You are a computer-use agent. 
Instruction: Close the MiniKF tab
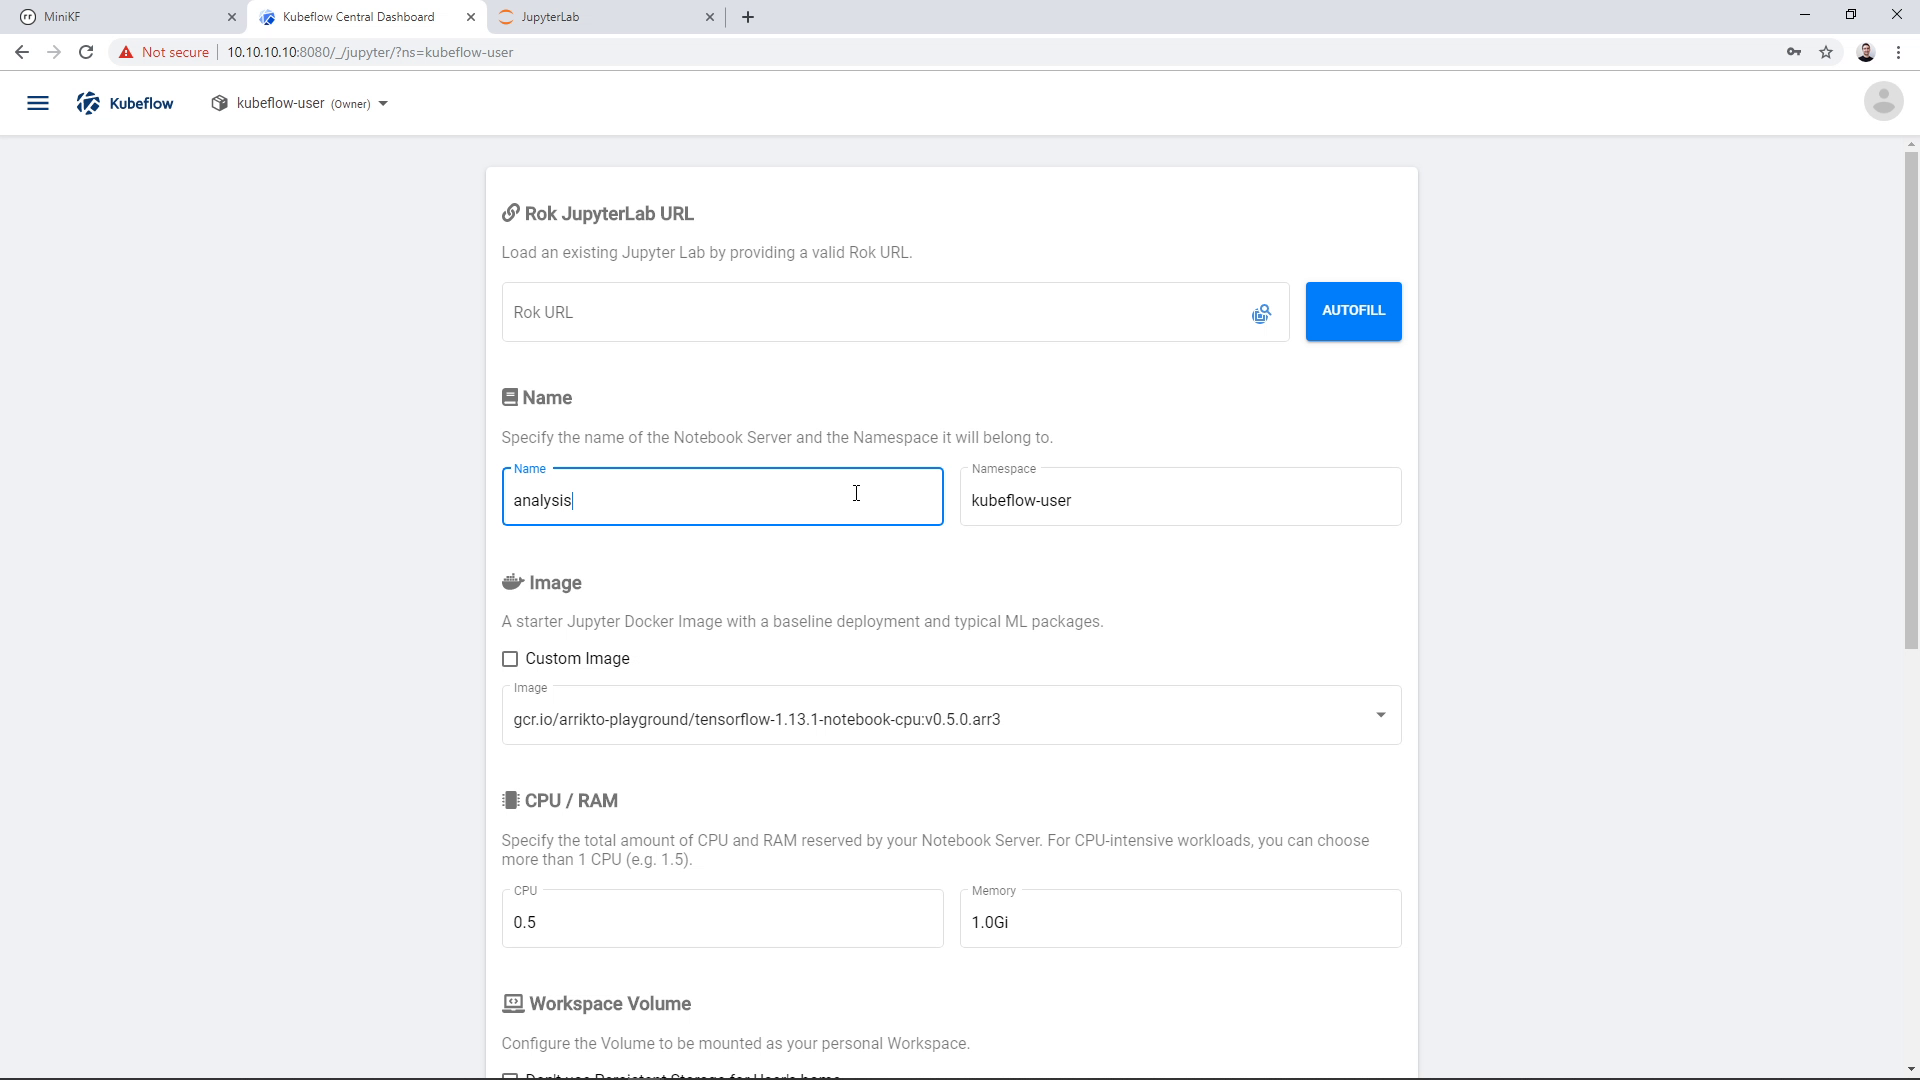click(231, 17)
